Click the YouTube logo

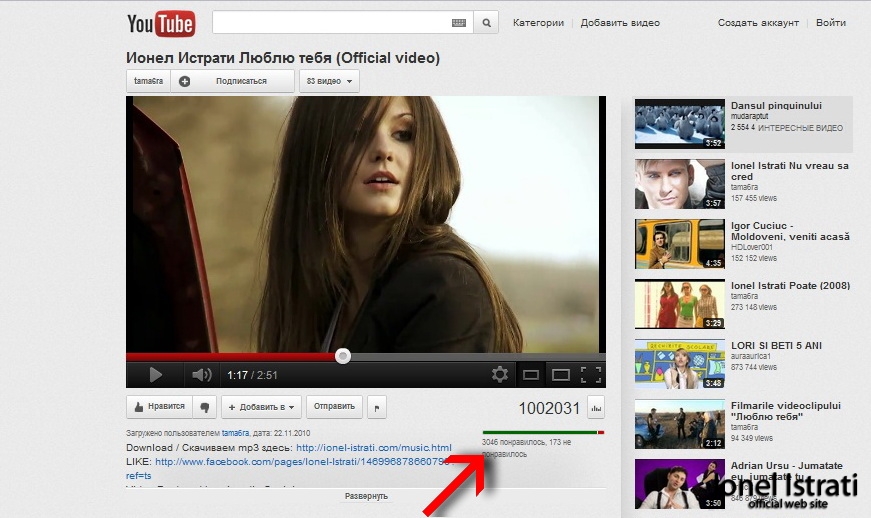[x=161, y=23]
